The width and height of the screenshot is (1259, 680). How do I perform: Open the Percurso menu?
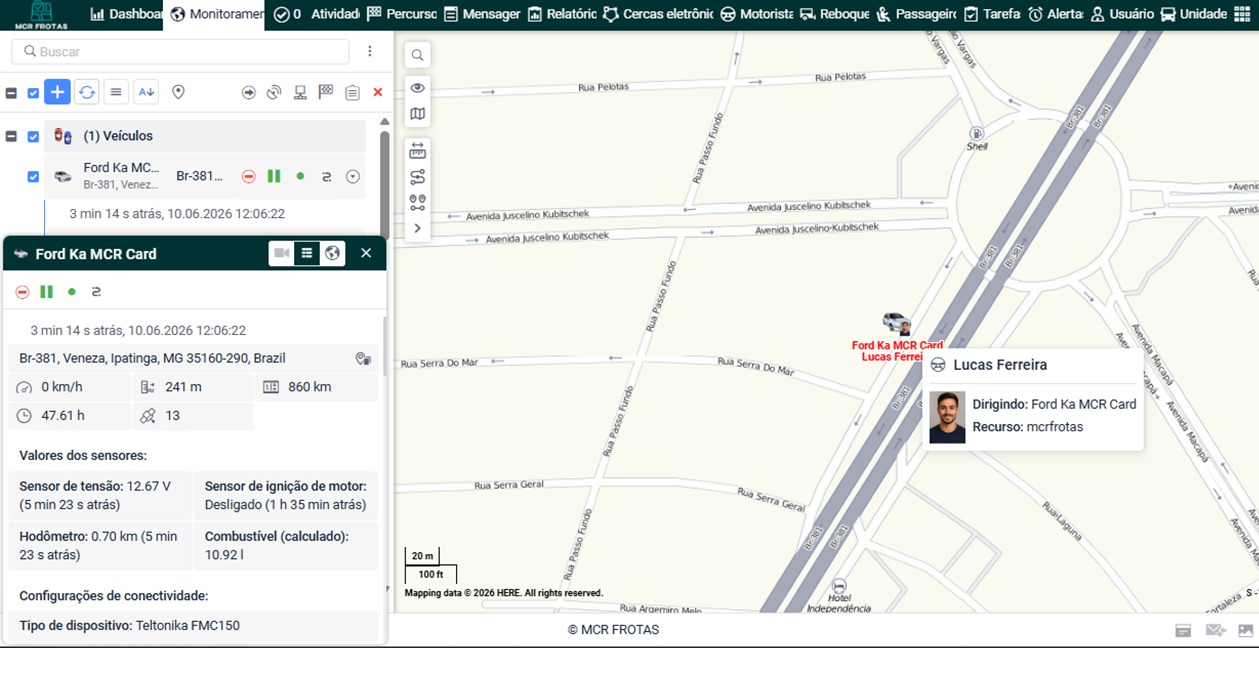tap(401, 14)
